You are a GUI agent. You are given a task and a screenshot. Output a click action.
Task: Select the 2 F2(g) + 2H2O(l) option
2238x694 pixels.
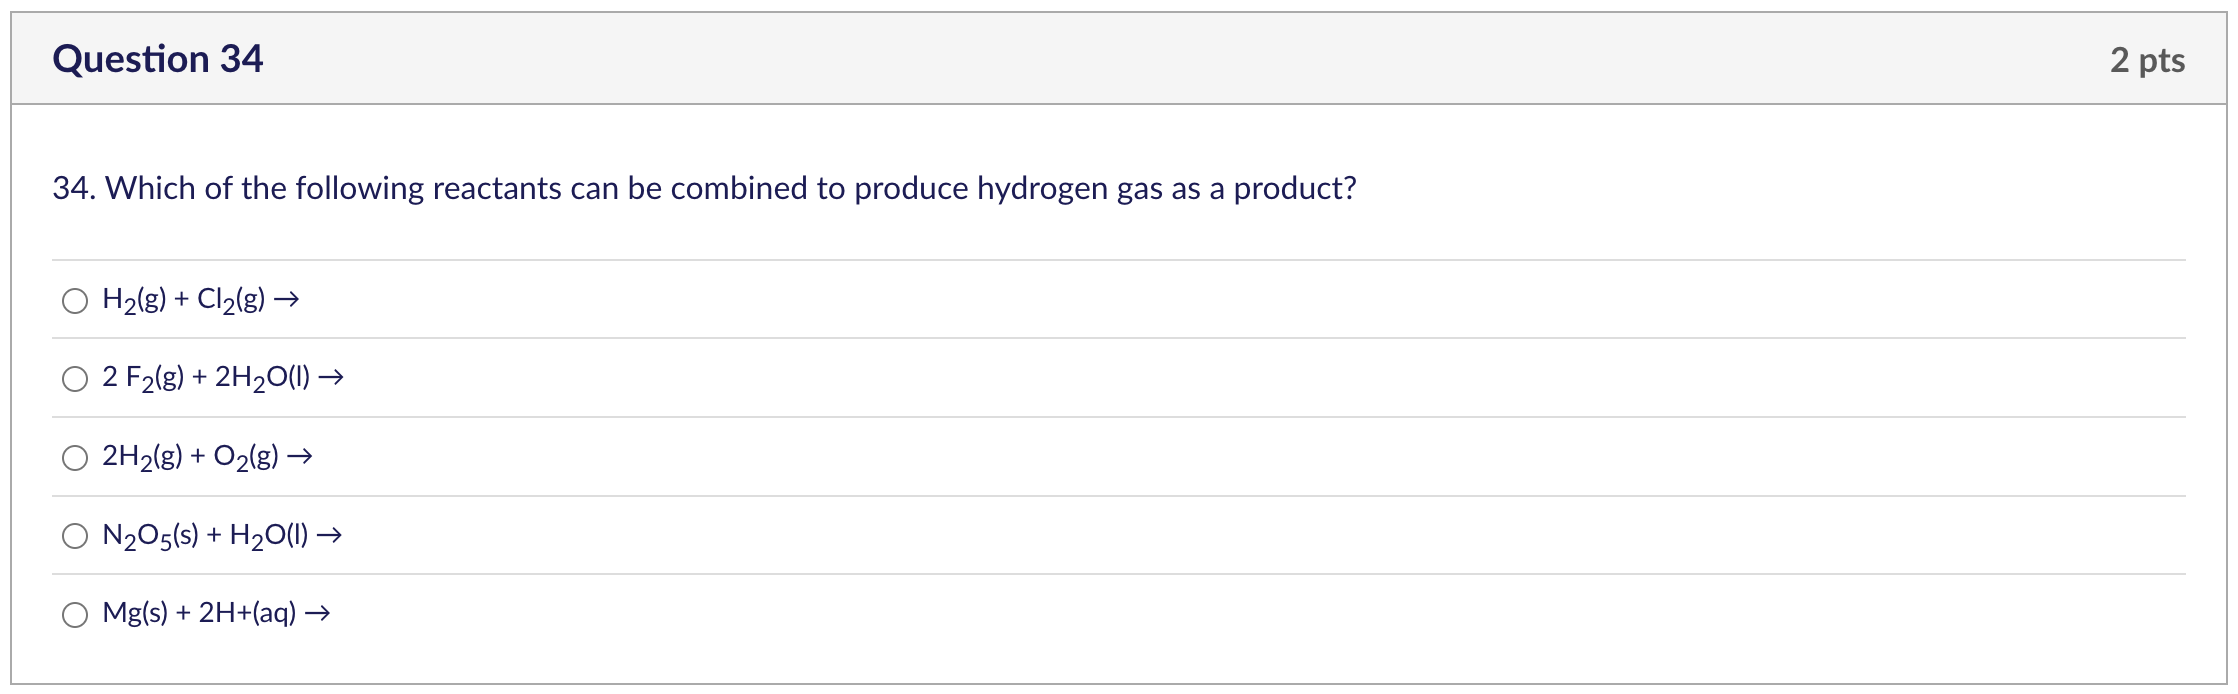pos(75,378)
